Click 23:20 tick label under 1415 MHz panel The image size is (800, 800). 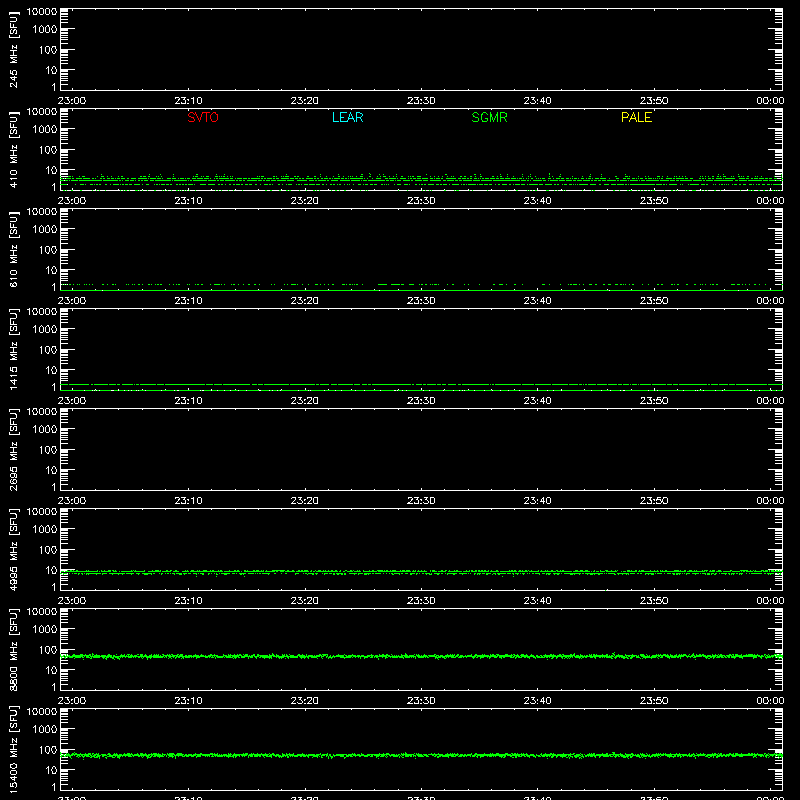(x=305, y=401)
